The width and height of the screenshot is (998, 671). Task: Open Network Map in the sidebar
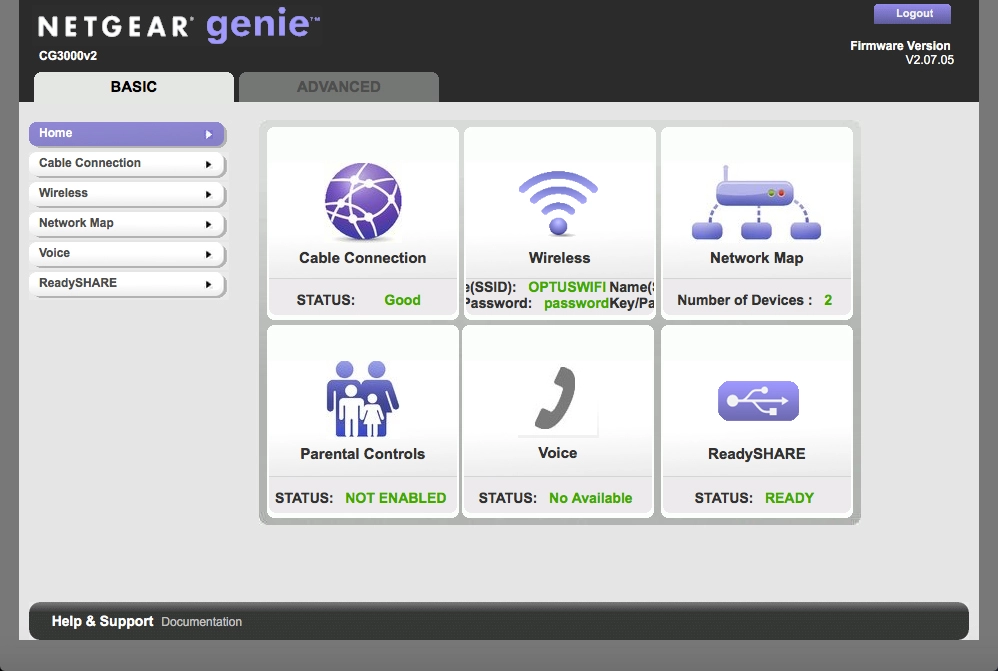click(127, 223)
